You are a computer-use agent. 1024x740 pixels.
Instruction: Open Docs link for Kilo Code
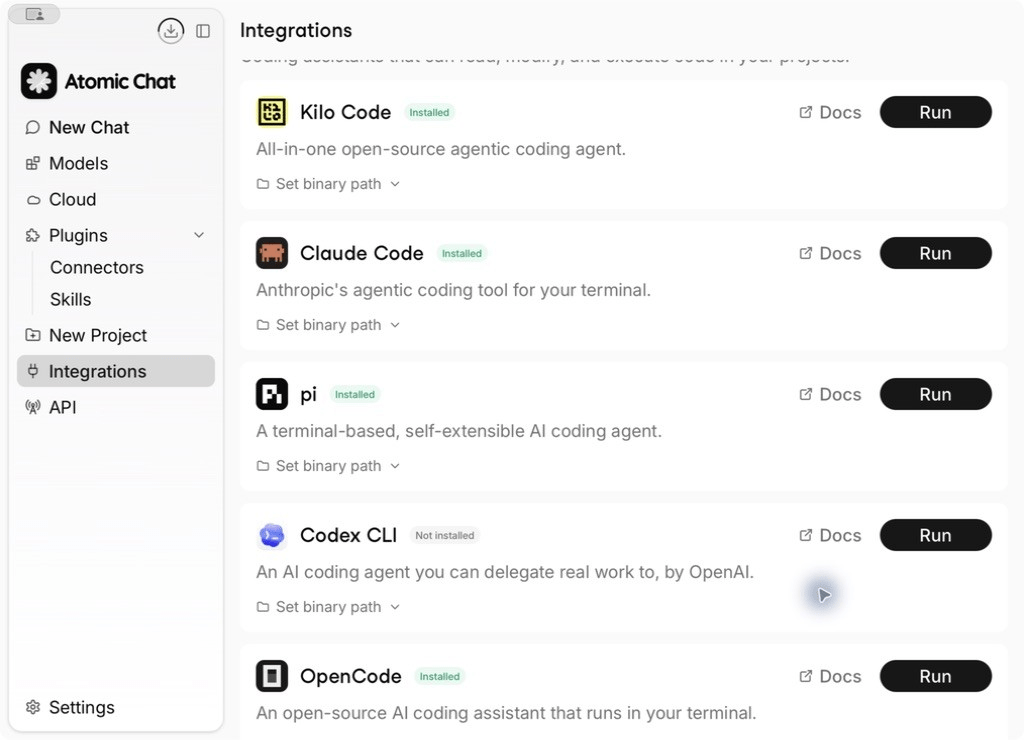click(x=830, y=112)
